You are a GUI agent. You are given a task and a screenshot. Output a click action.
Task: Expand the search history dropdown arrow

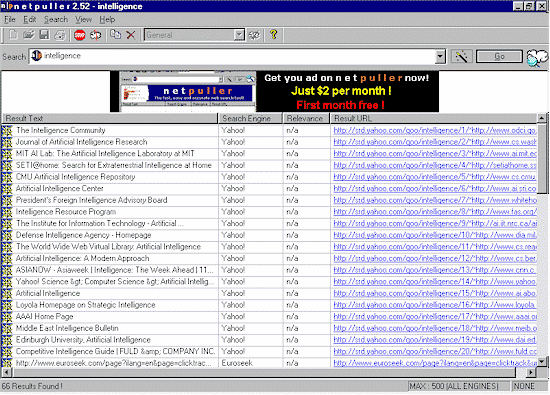[x=440, y=56]
